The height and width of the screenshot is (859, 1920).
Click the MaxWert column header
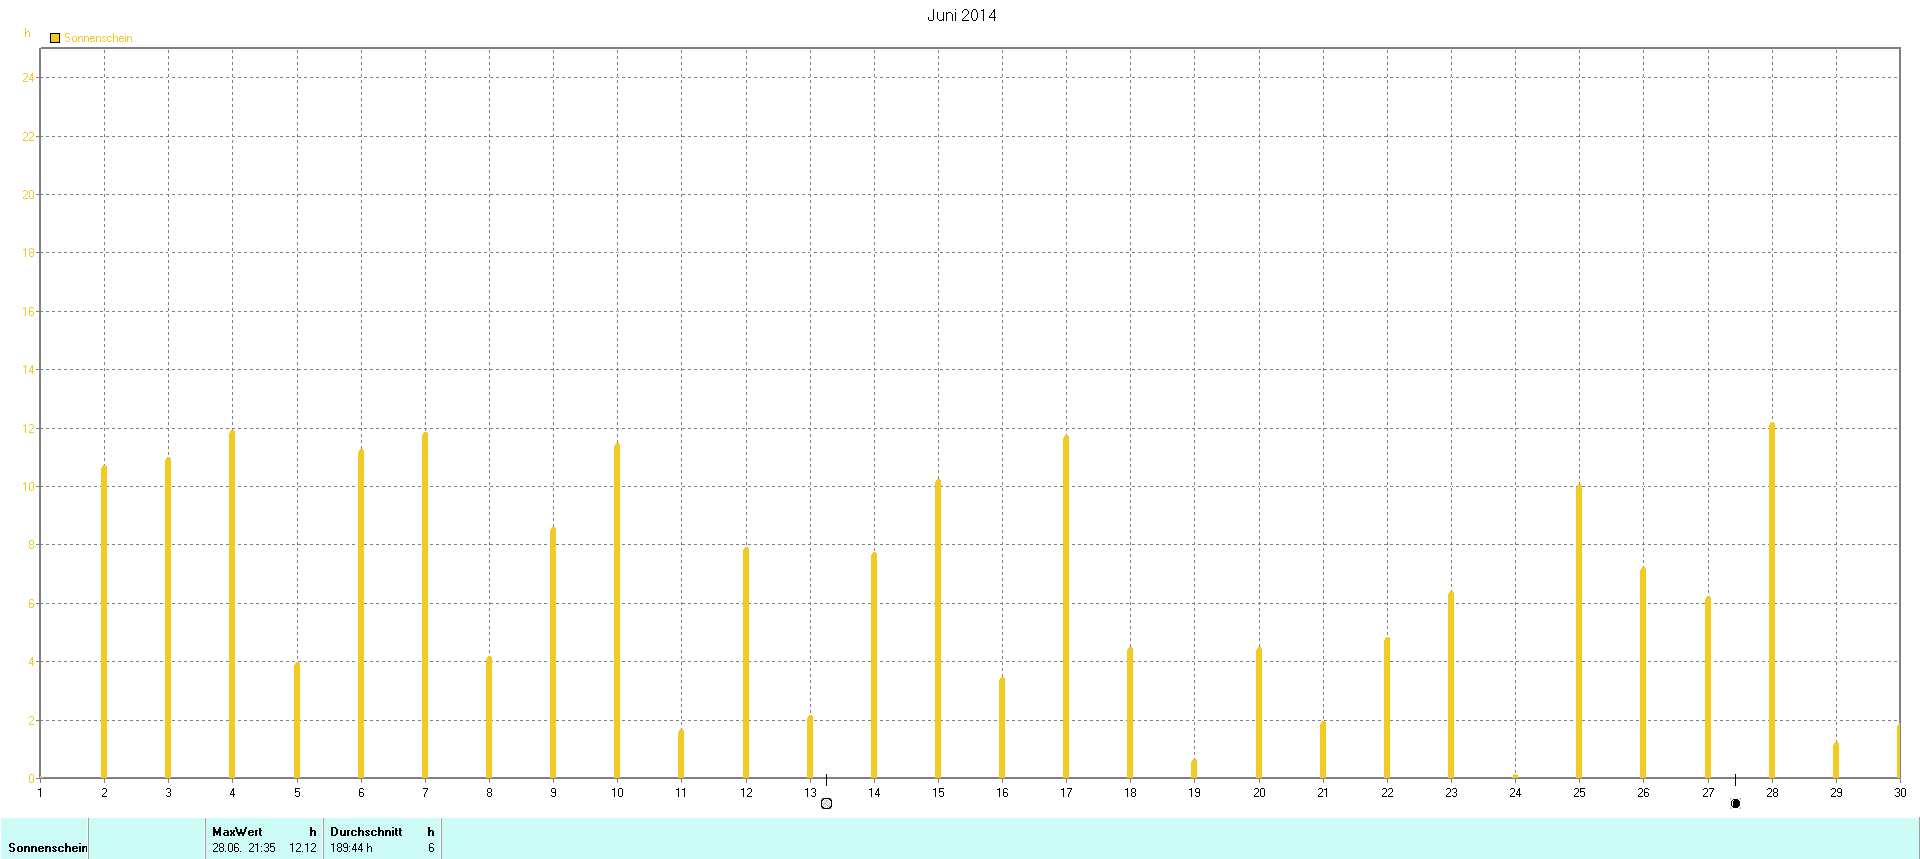click(237, 832)
